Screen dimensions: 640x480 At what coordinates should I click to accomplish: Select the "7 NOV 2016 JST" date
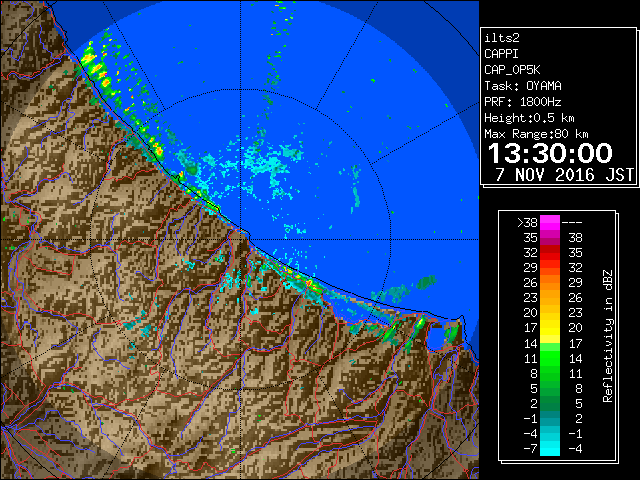click(x=564, y=175)
